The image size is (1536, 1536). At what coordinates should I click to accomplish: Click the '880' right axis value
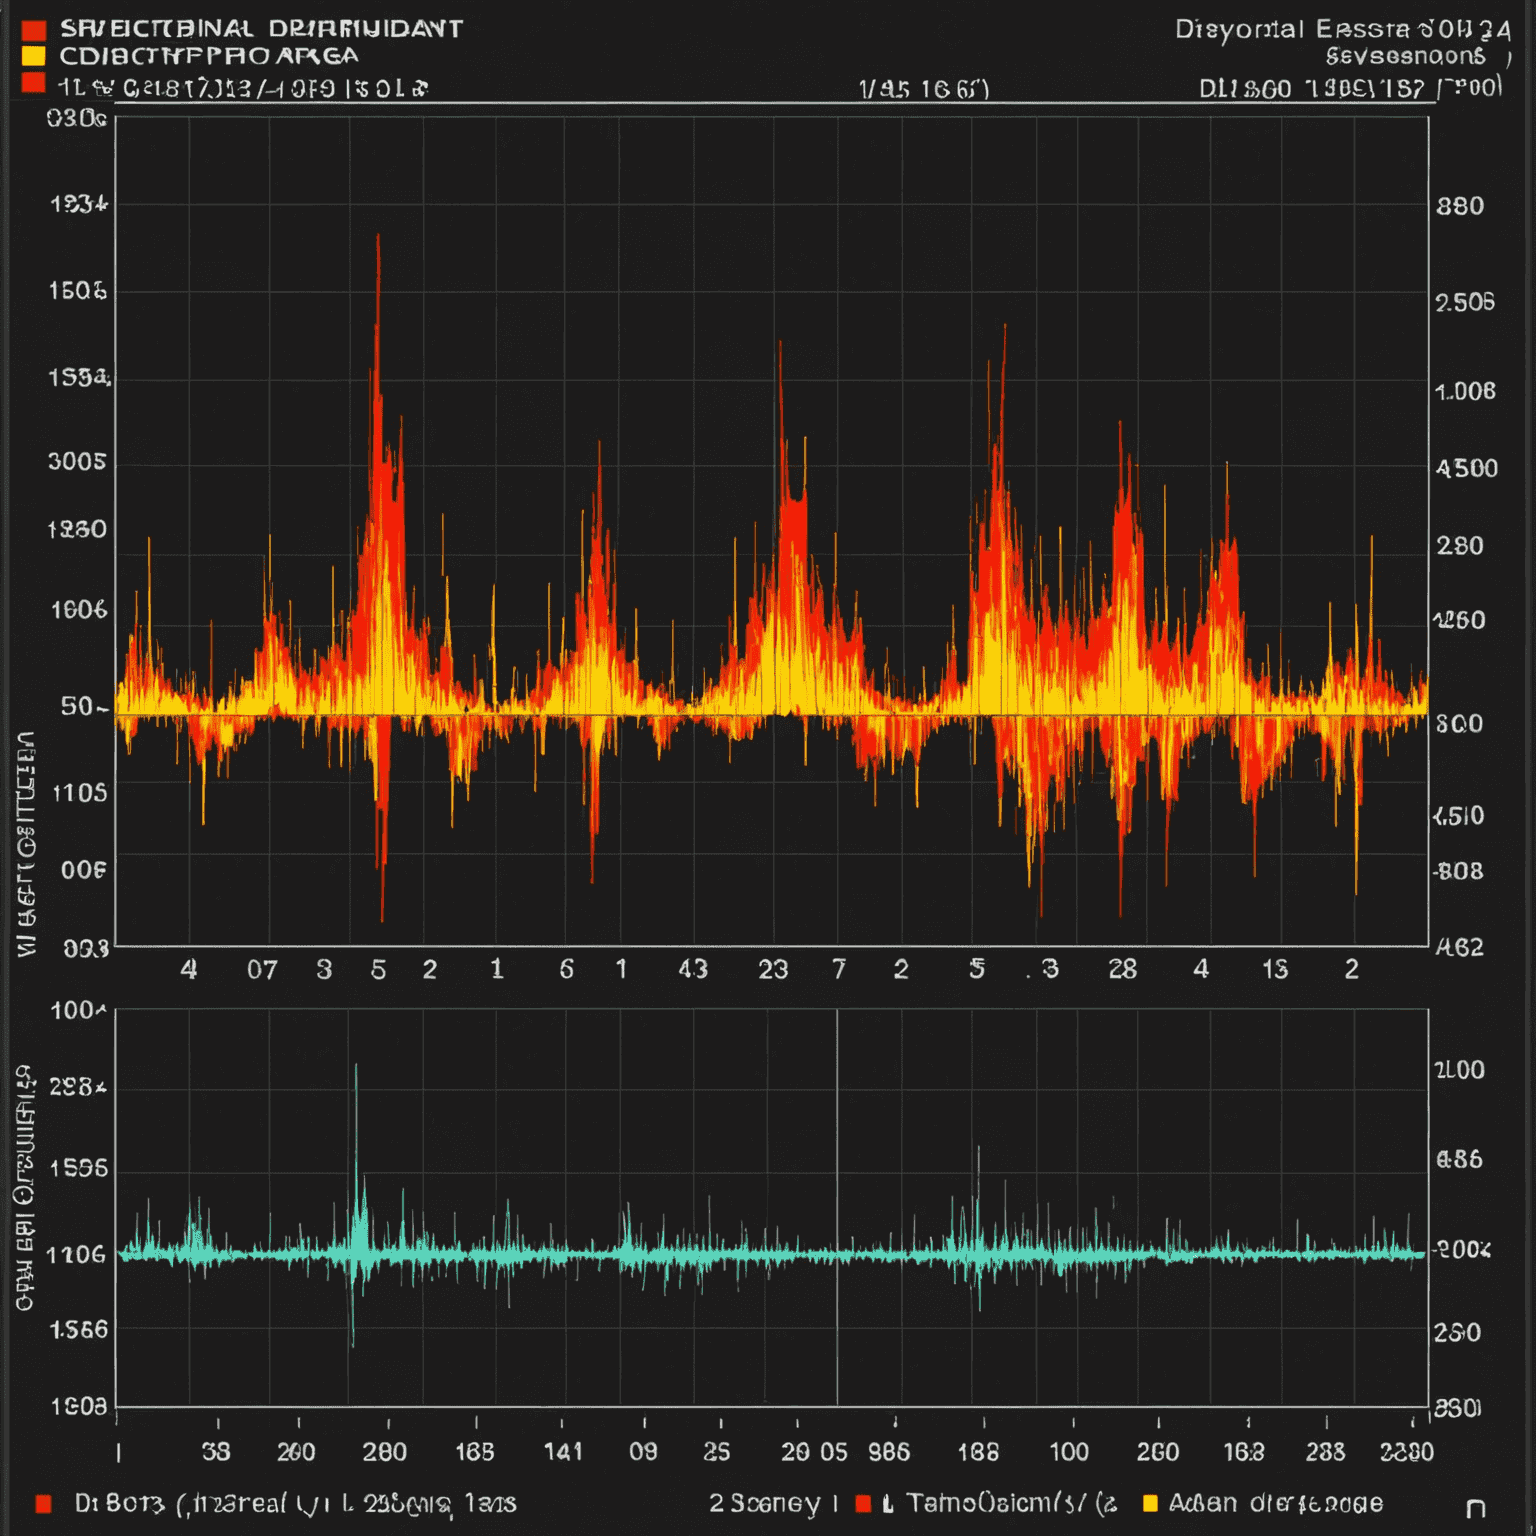pyautogui.click(x=1460, y=206)
